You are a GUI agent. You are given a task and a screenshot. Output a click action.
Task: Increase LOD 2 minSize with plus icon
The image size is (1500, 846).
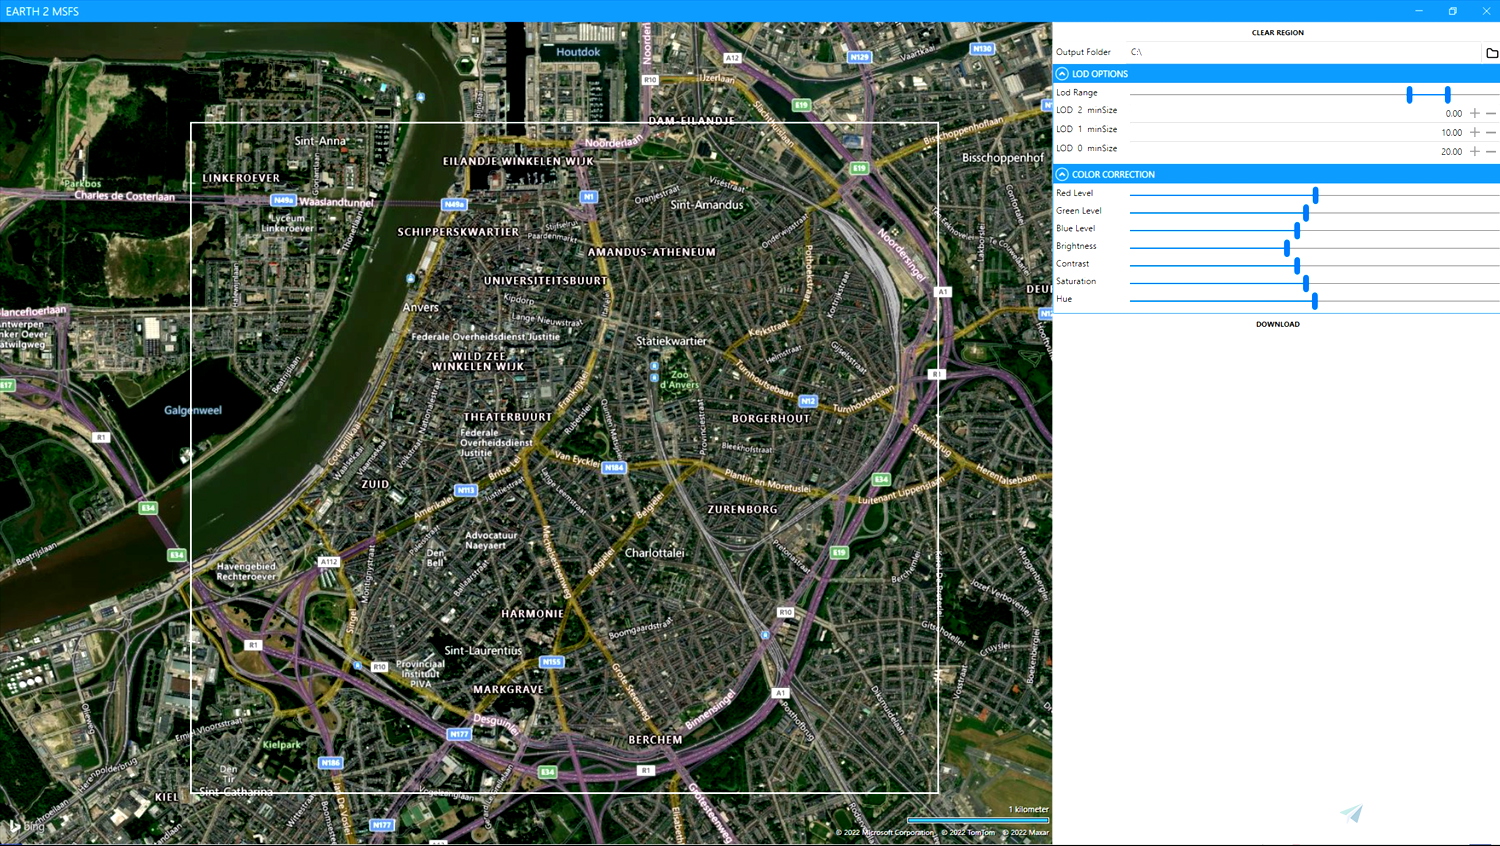[1473, 113]
